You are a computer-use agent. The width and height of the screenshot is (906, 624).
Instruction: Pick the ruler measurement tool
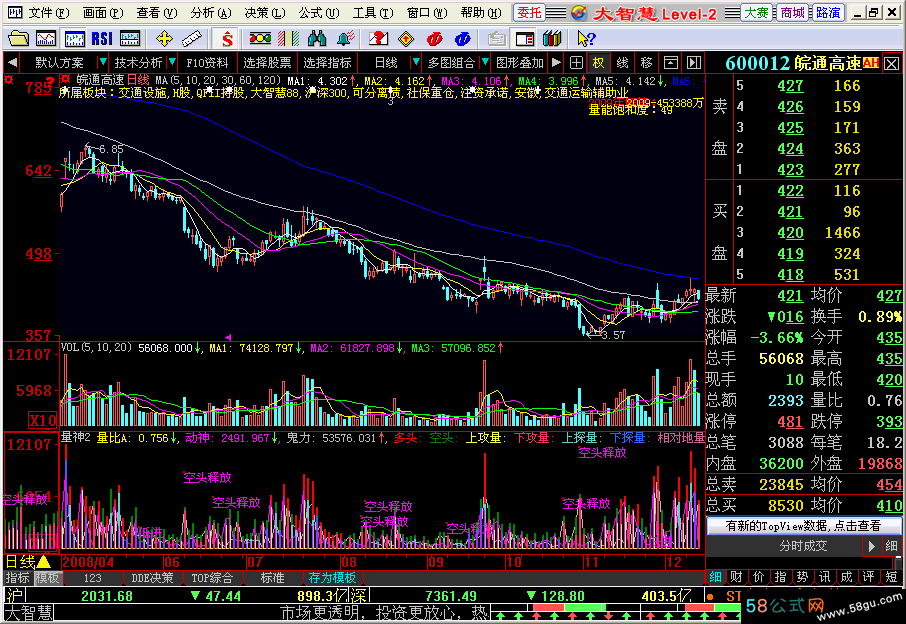point(191,39)
